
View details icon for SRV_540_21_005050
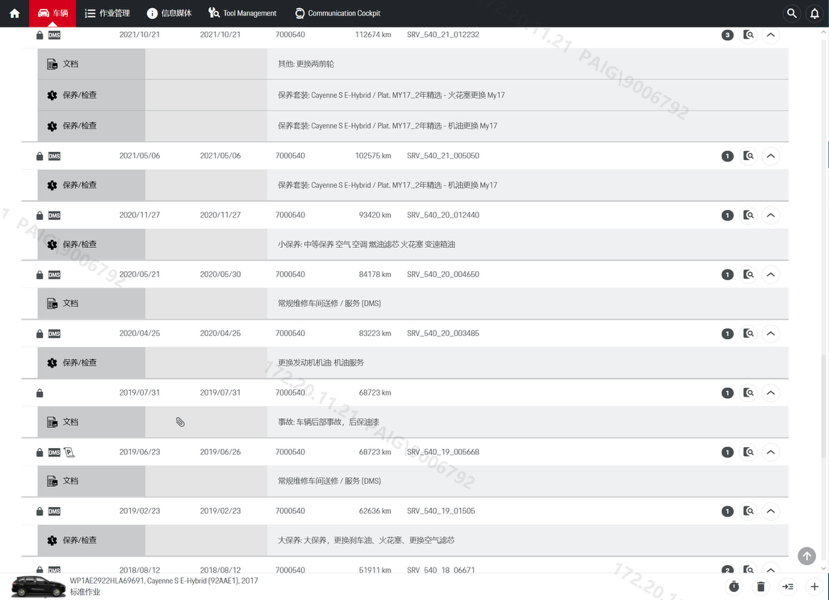coord(749,156)
